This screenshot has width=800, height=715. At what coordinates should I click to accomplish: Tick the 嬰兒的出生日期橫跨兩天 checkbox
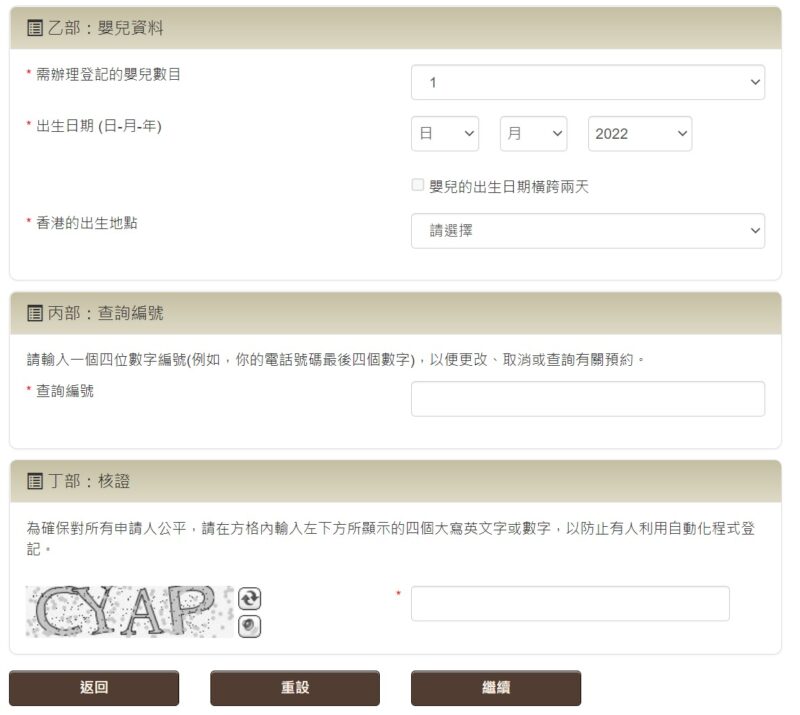(418, 185)
